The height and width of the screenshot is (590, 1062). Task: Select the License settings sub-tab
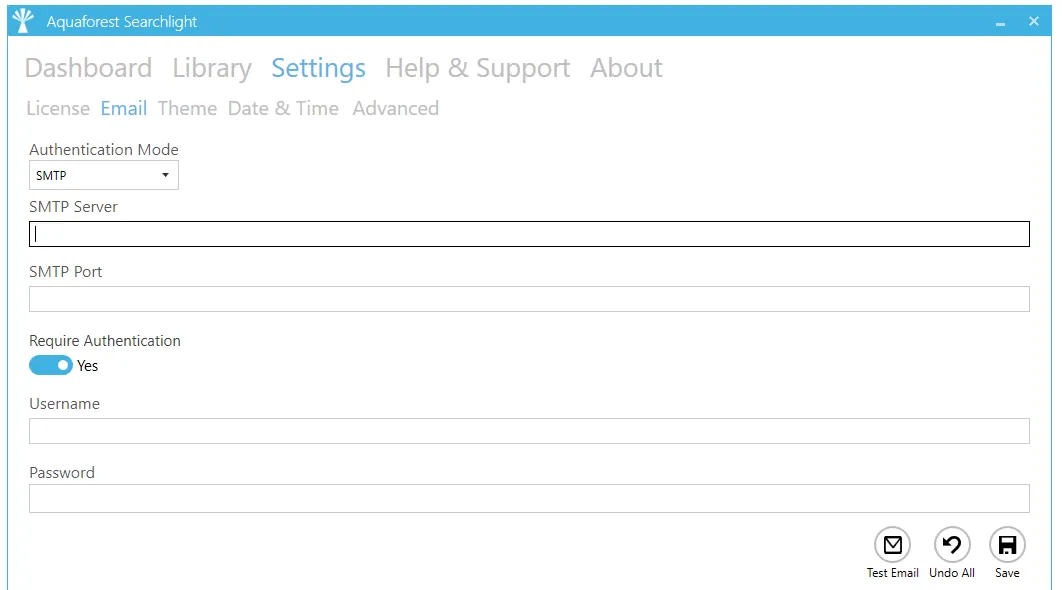[x=58, y=108]
